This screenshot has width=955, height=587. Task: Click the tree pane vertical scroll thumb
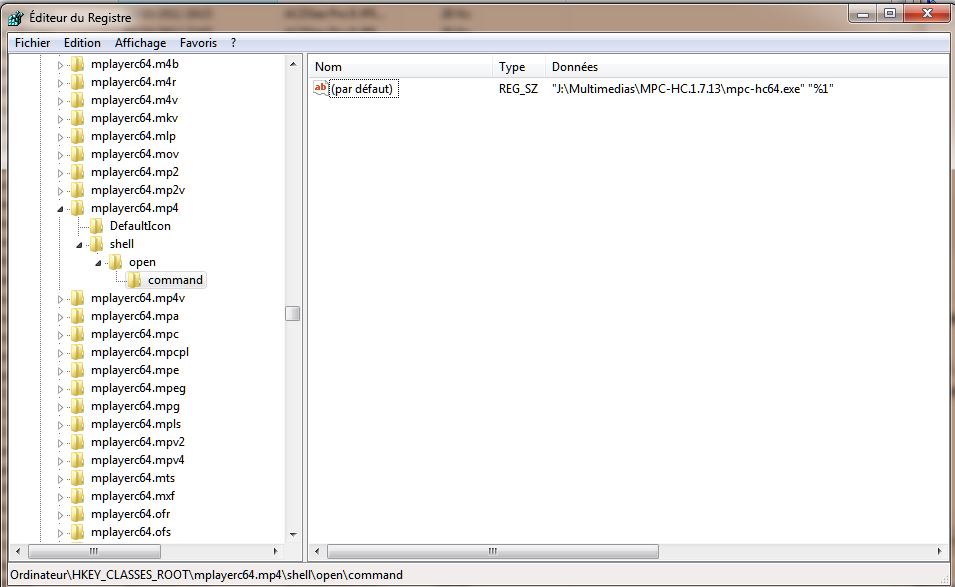[293, 314]
